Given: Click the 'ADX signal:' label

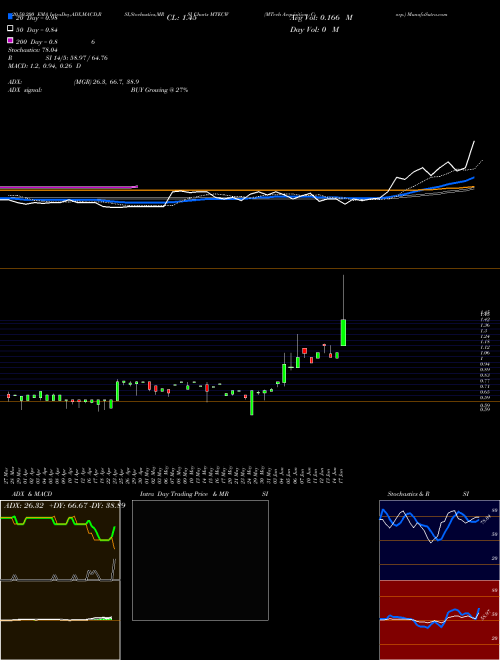Looking at the screenshot, I should 24,90.
